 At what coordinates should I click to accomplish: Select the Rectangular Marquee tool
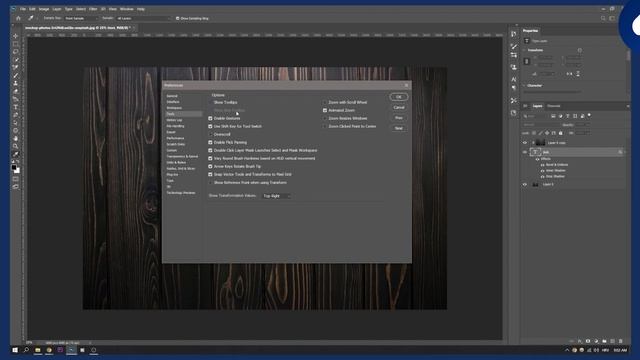[16, 44]
